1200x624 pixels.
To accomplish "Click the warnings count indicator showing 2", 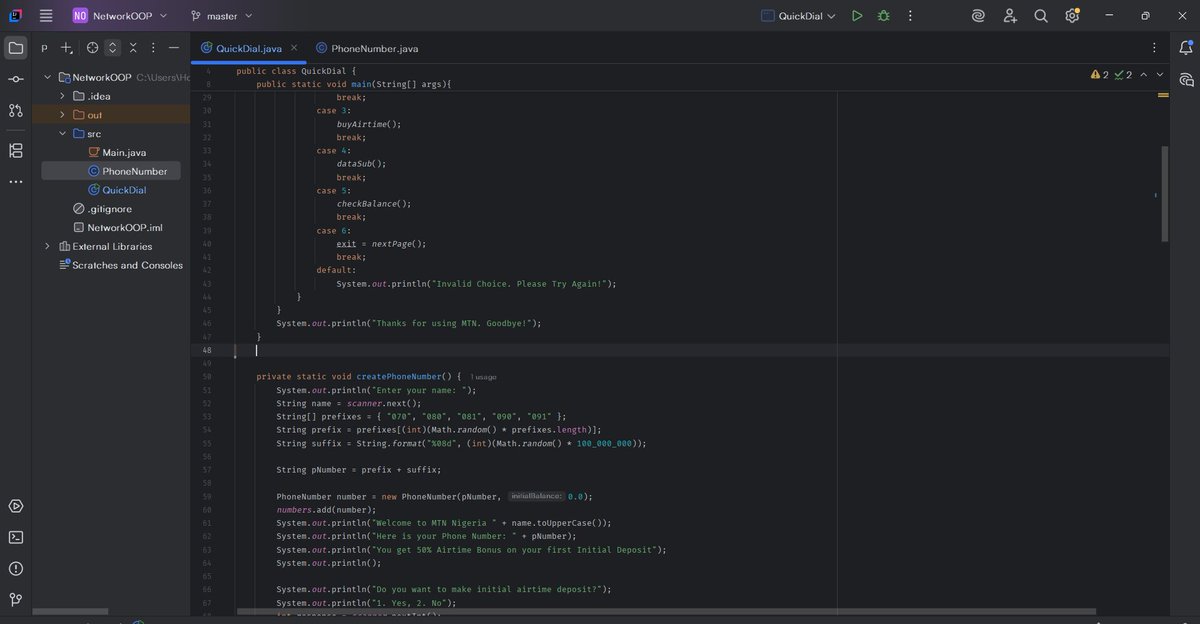I will (x=1100, y=75).
